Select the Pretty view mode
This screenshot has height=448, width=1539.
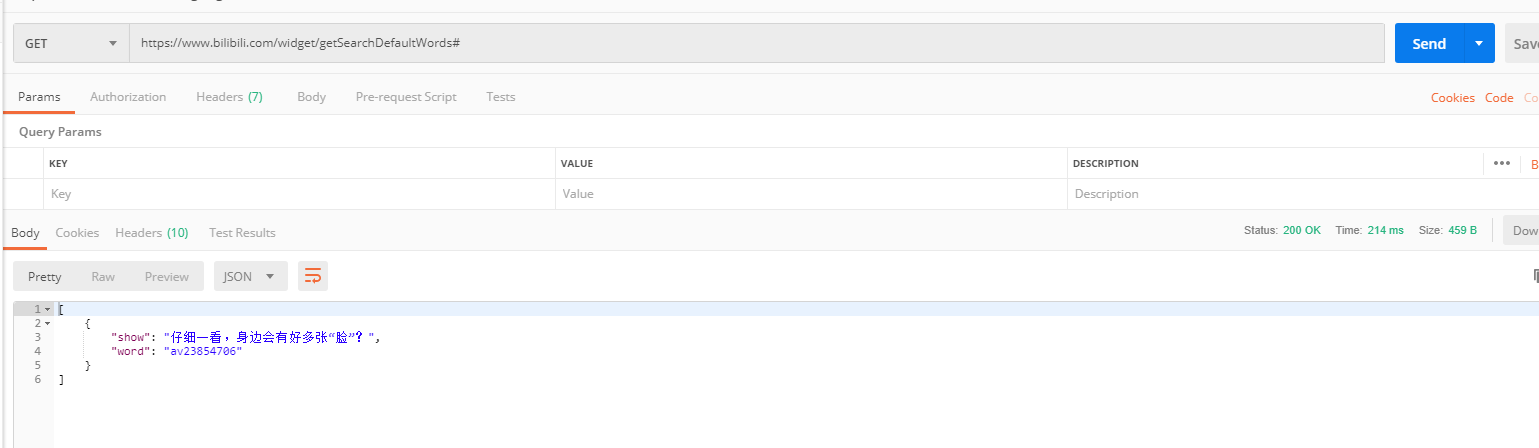(x=45, y=276)
